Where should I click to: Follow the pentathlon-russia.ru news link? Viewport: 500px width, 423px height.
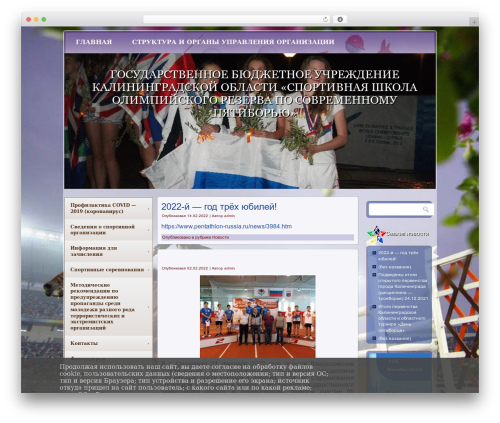click(227, 226)
